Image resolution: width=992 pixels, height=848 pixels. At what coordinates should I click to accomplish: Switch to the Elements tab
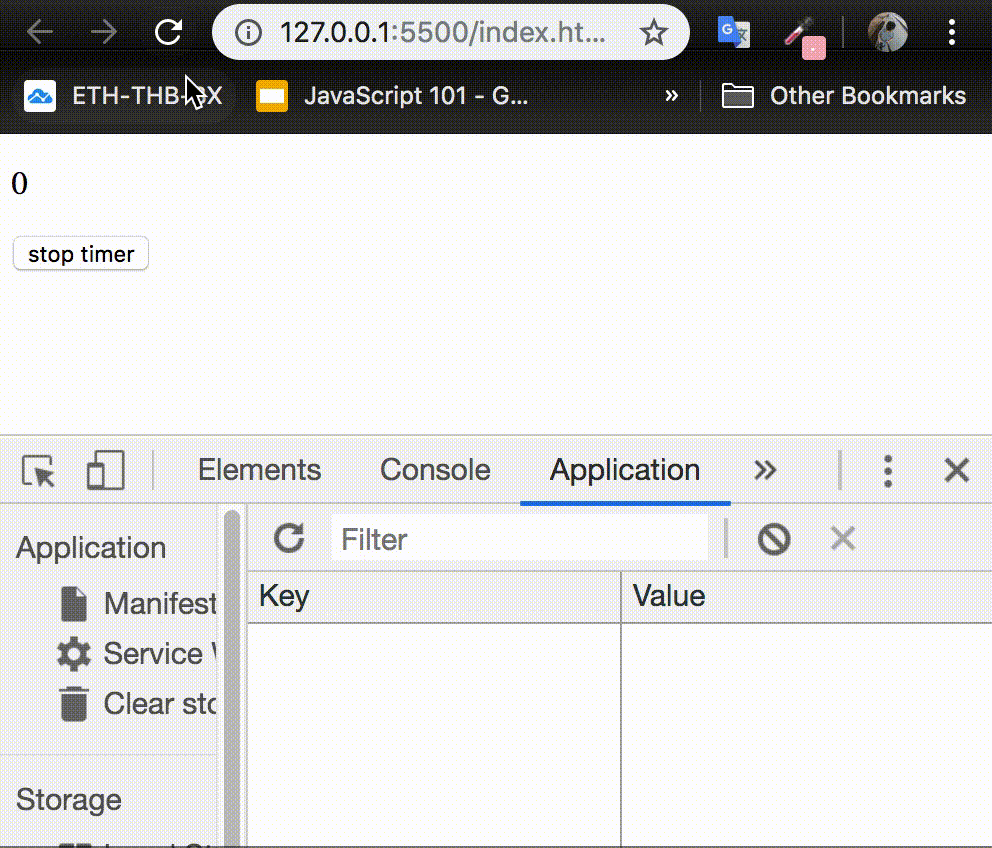[x=259, y=470]
